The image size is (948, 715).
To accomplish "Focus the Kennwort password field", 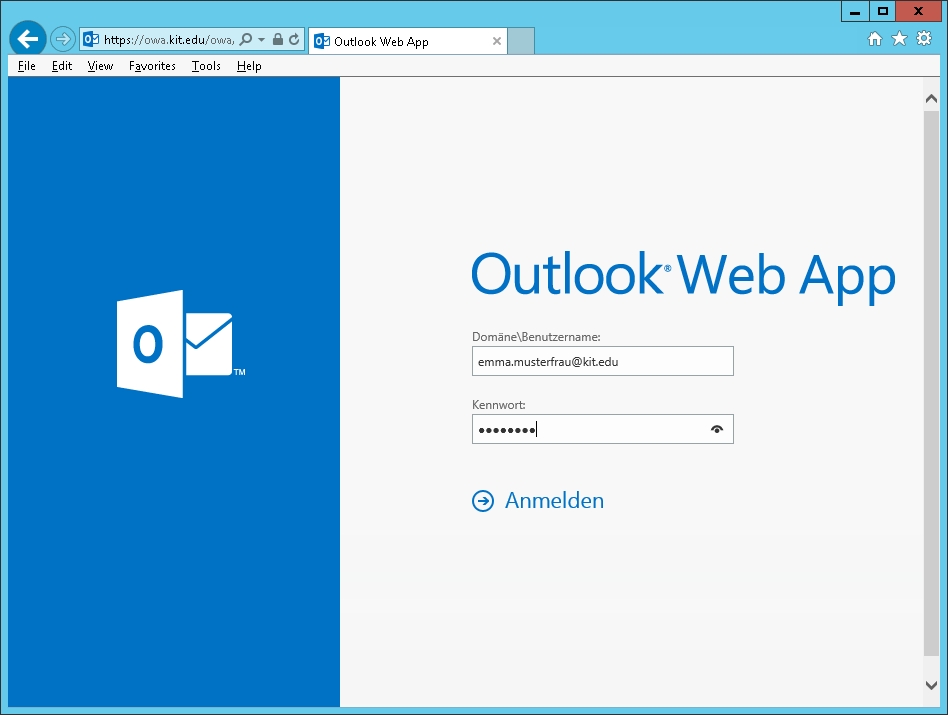I will tap(603, 429).
